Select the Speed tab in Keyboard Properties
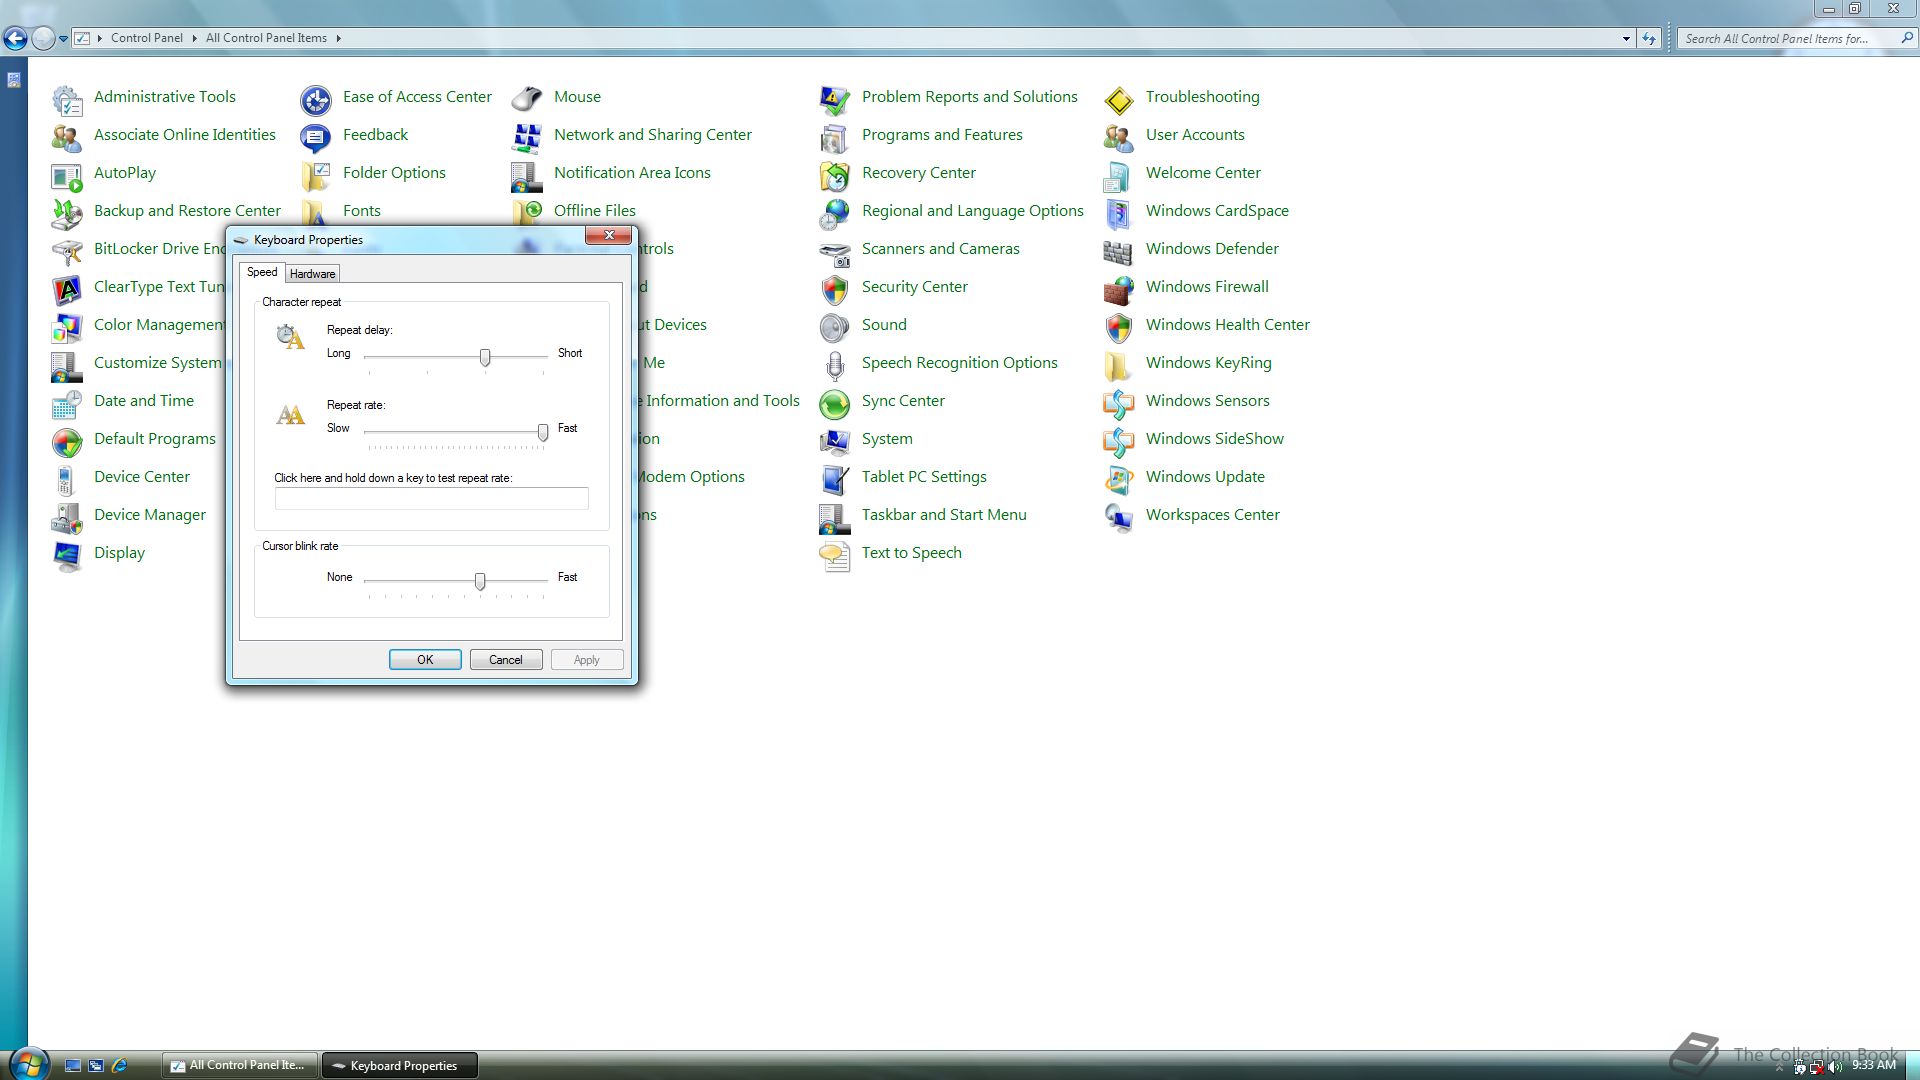1920x1080 pixels. click(x=262, y=272)
